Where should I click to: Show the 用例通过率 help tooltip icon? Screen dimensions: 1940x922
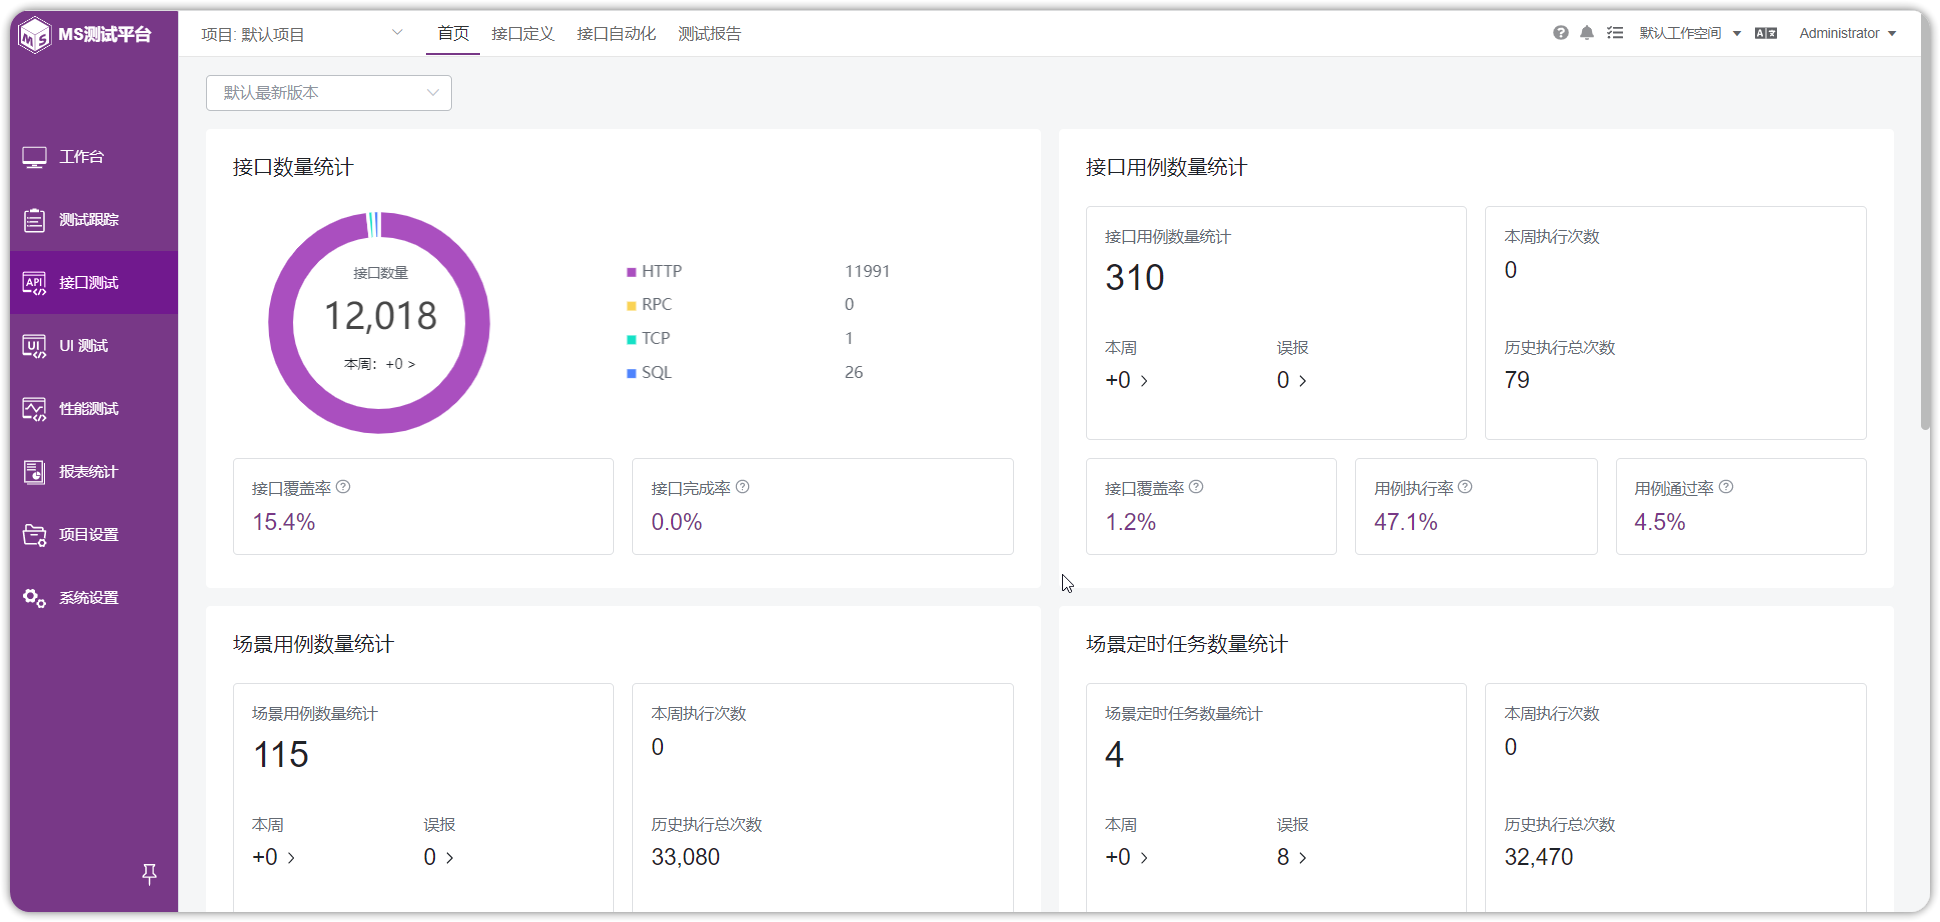point(1726,487)
